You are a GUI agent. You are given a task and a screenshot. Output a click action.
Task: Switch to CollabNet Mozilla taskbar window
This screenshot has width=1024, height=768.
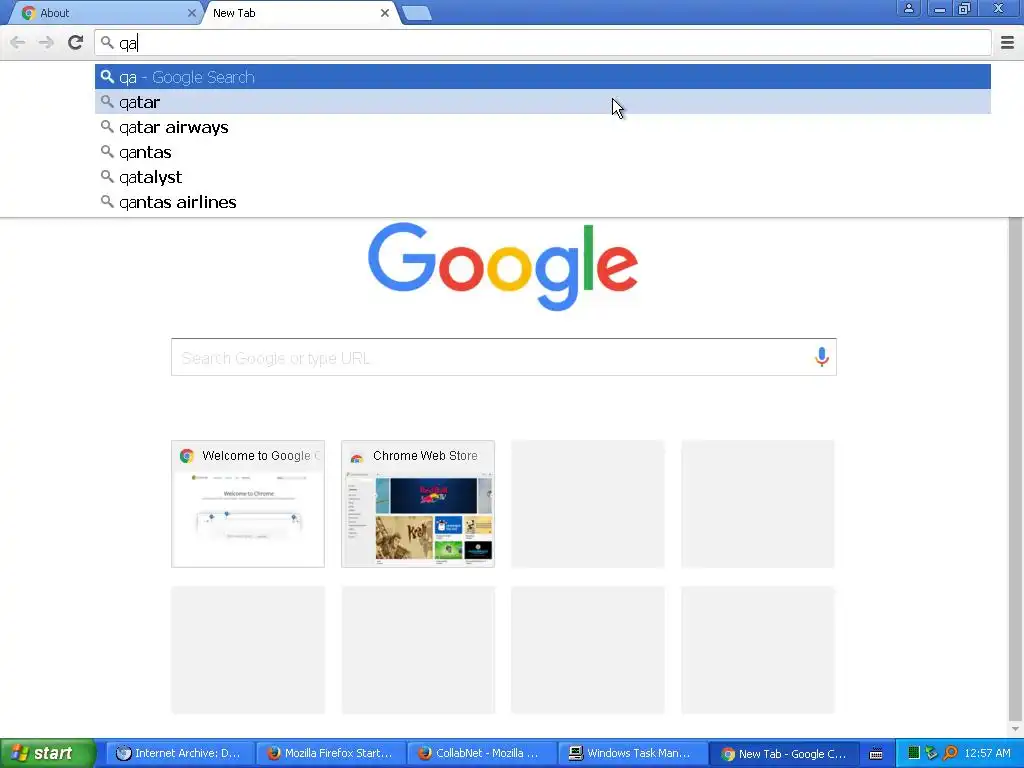coord(482,753)
